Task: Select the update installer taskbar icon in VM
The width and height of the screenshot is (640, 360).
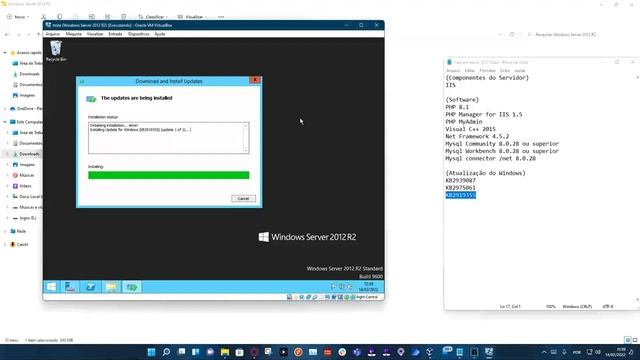Action: (131, 287)
